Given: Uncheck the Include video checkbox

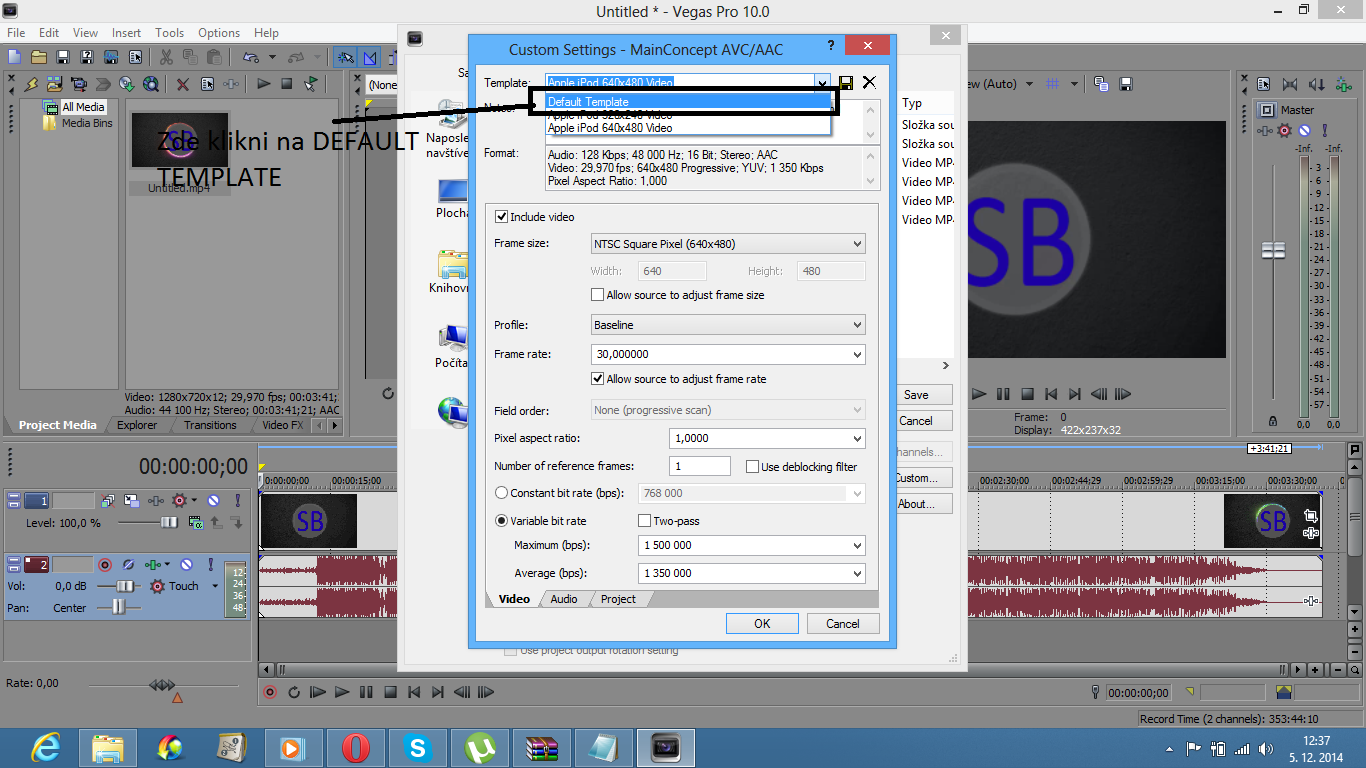Looking at the screenshot, I should (x=502, y=217).
